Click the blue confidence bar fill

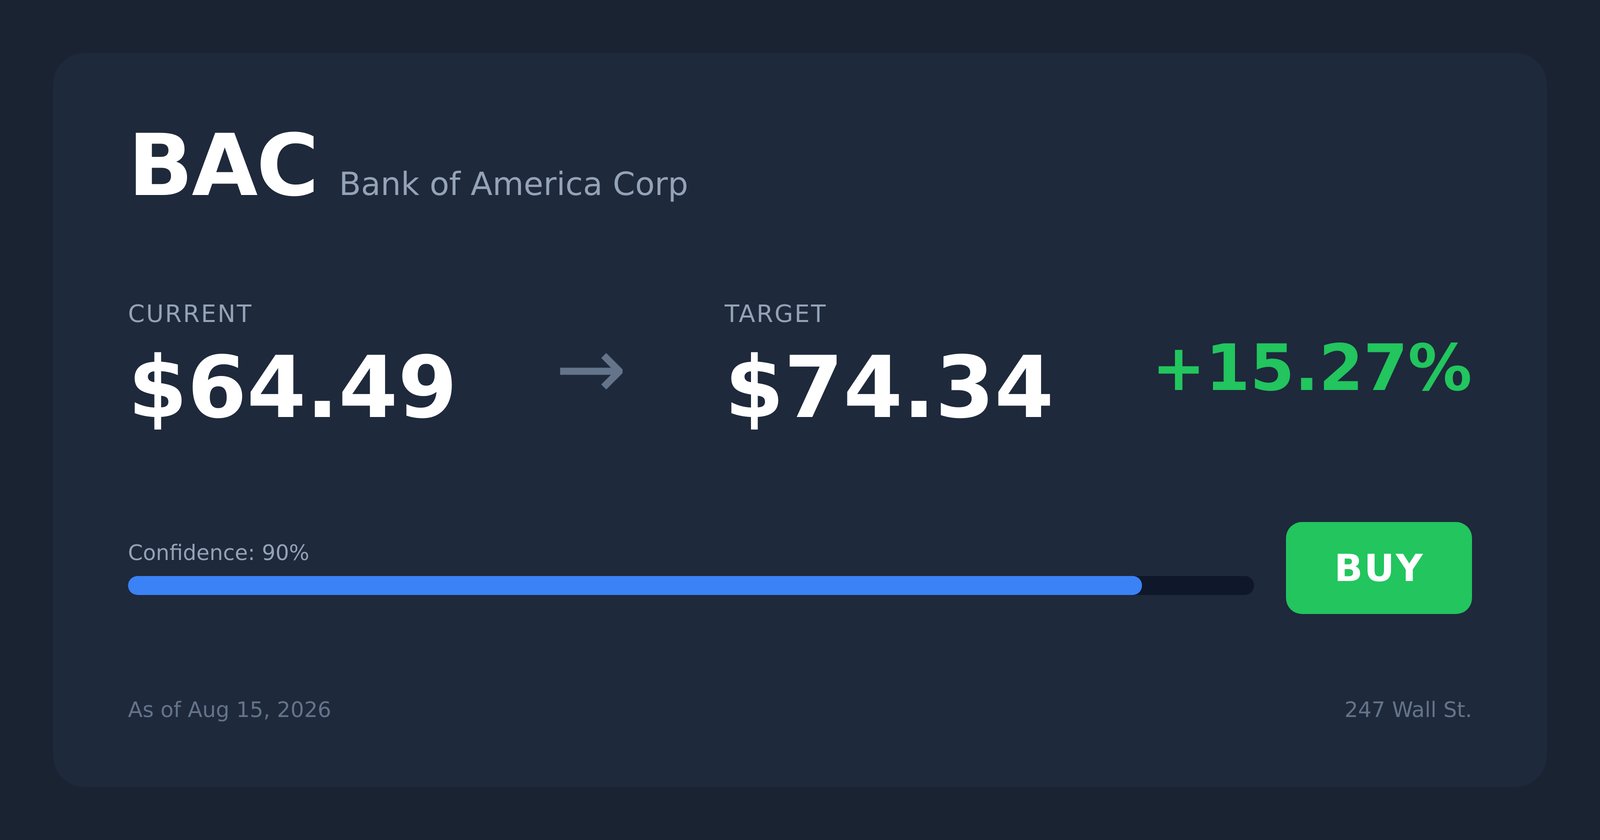635,585
